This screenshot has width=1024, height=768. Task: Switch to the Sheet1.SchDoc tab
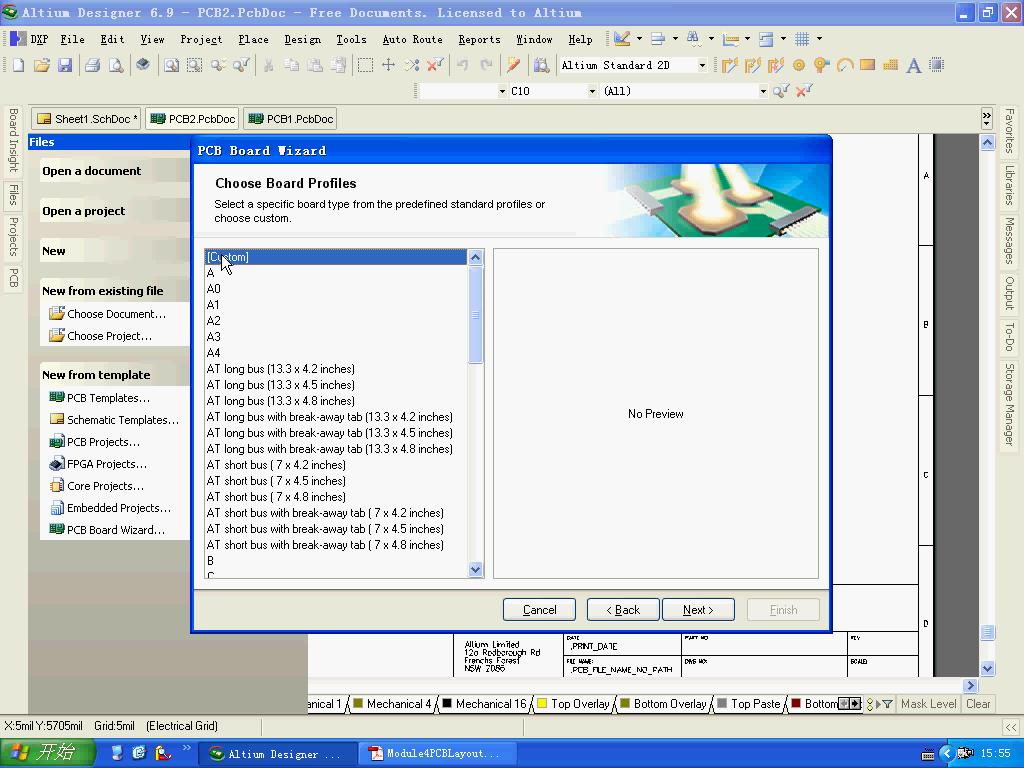point(86,119)
